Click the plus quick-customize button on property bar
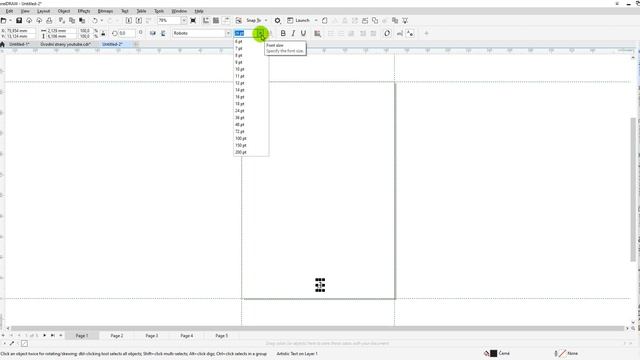640x360 pixels. coord(427,33)
